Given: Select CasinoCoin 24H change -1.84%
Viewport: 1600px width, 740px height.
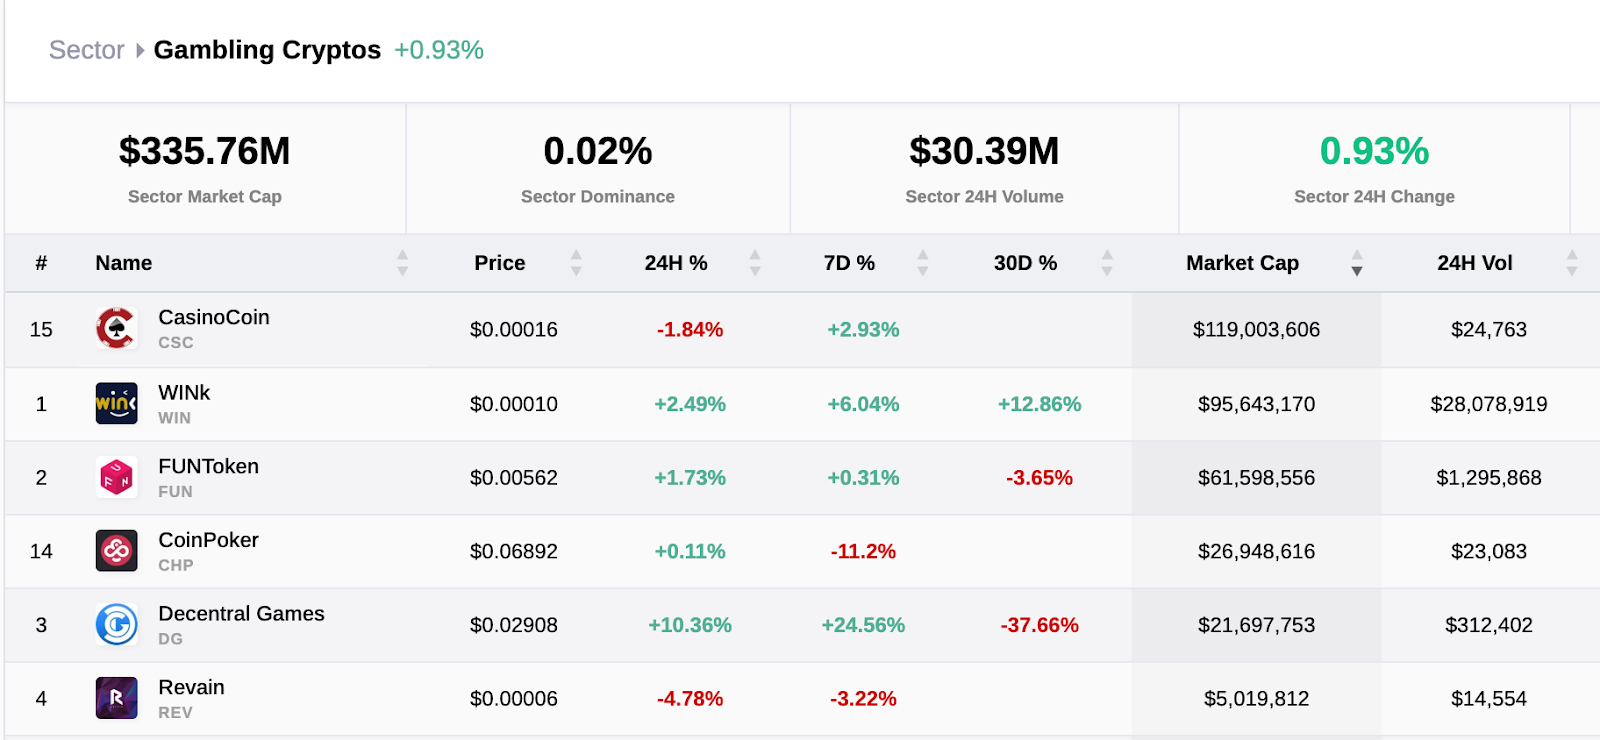Looking at the screenshot, I should click(x=690, y=329).
